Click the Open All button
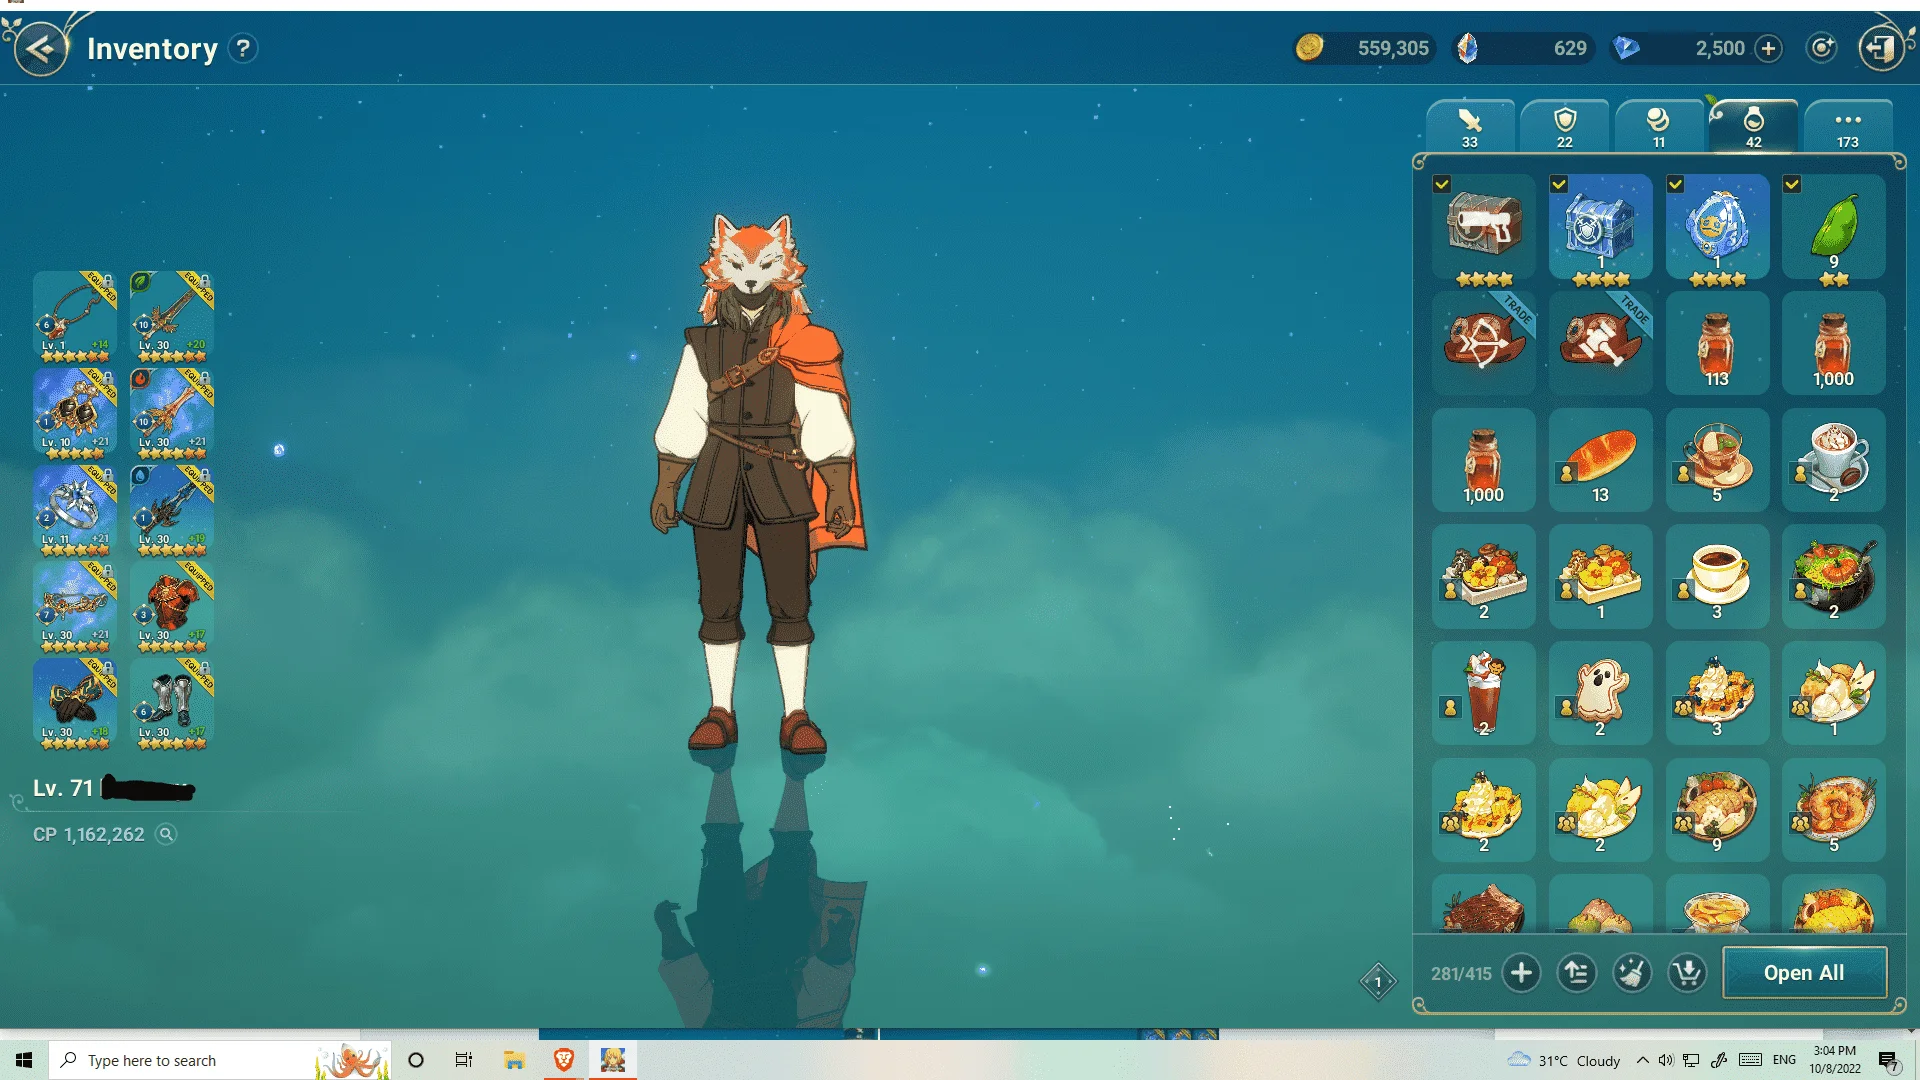Viewport: 1920px width, 1080px height. (x=1804, y=973)
